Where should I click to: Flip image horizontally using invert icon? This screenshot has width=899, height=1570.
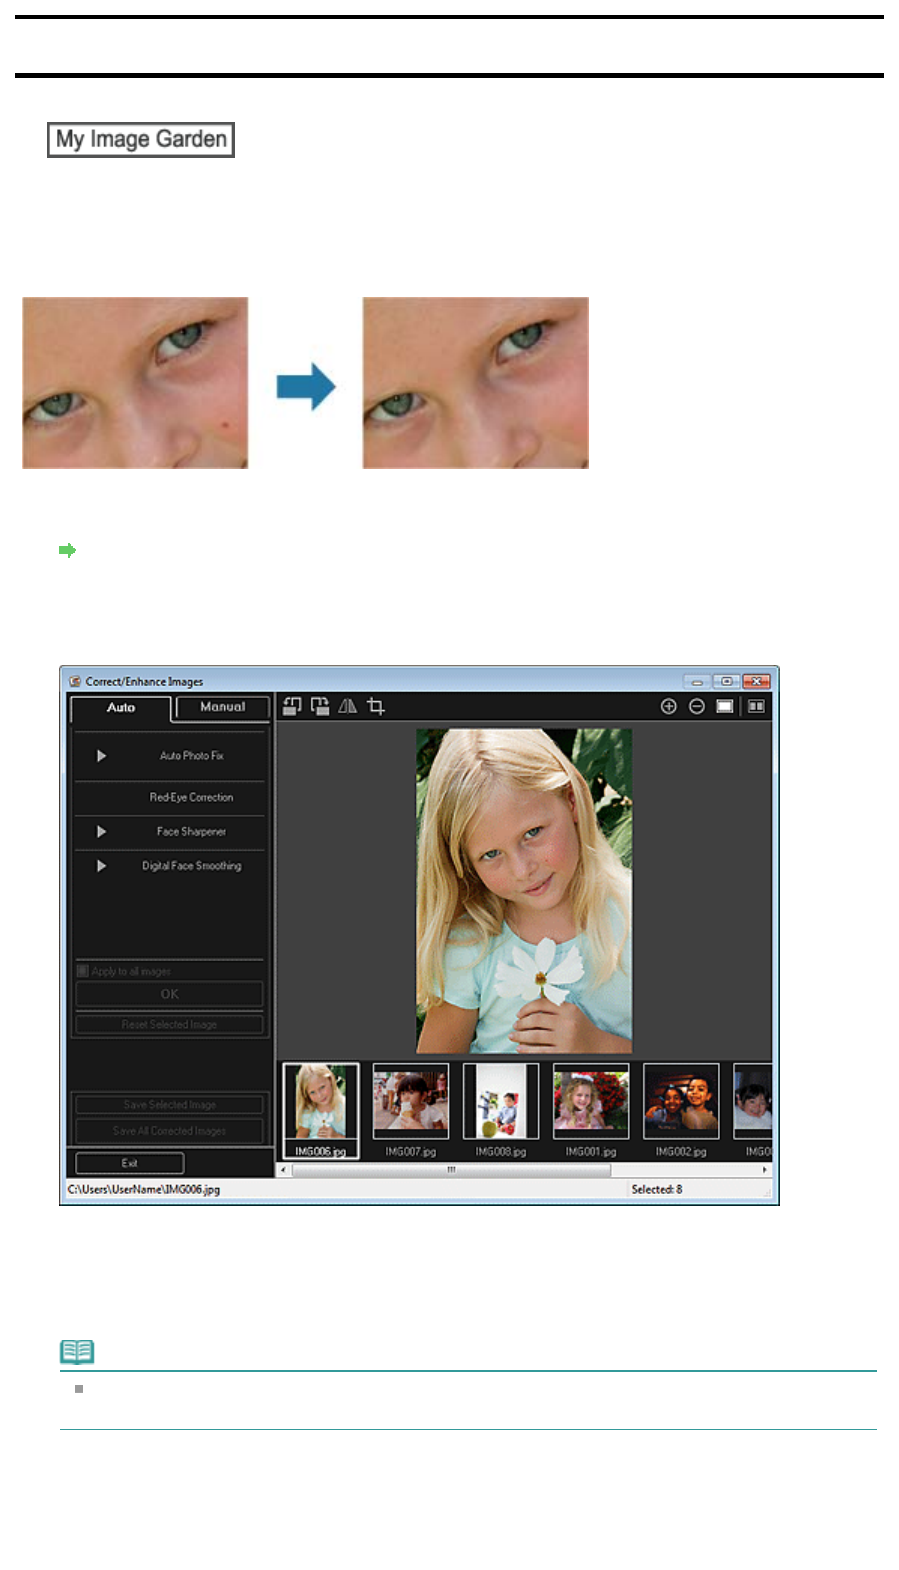click(x=348, y=706)
